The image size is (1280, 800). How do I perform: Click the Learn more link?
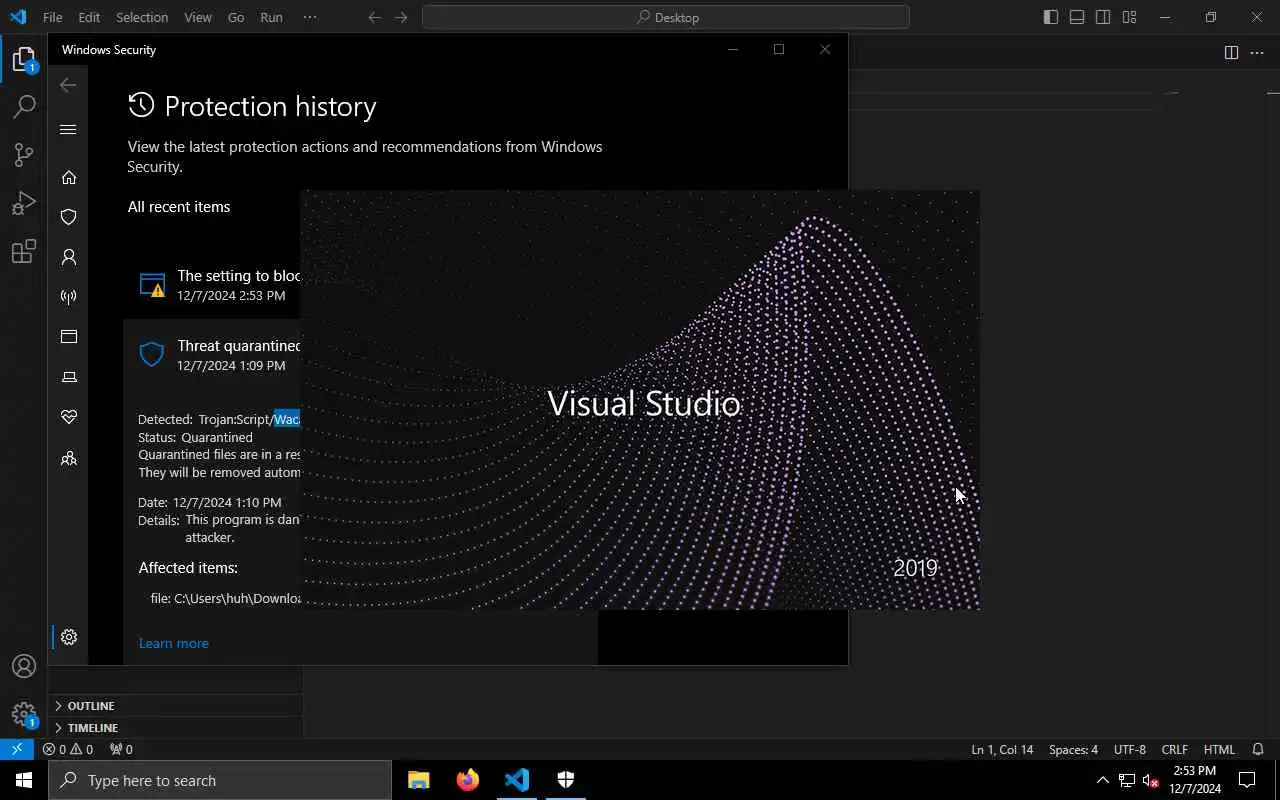coord(174,643)
